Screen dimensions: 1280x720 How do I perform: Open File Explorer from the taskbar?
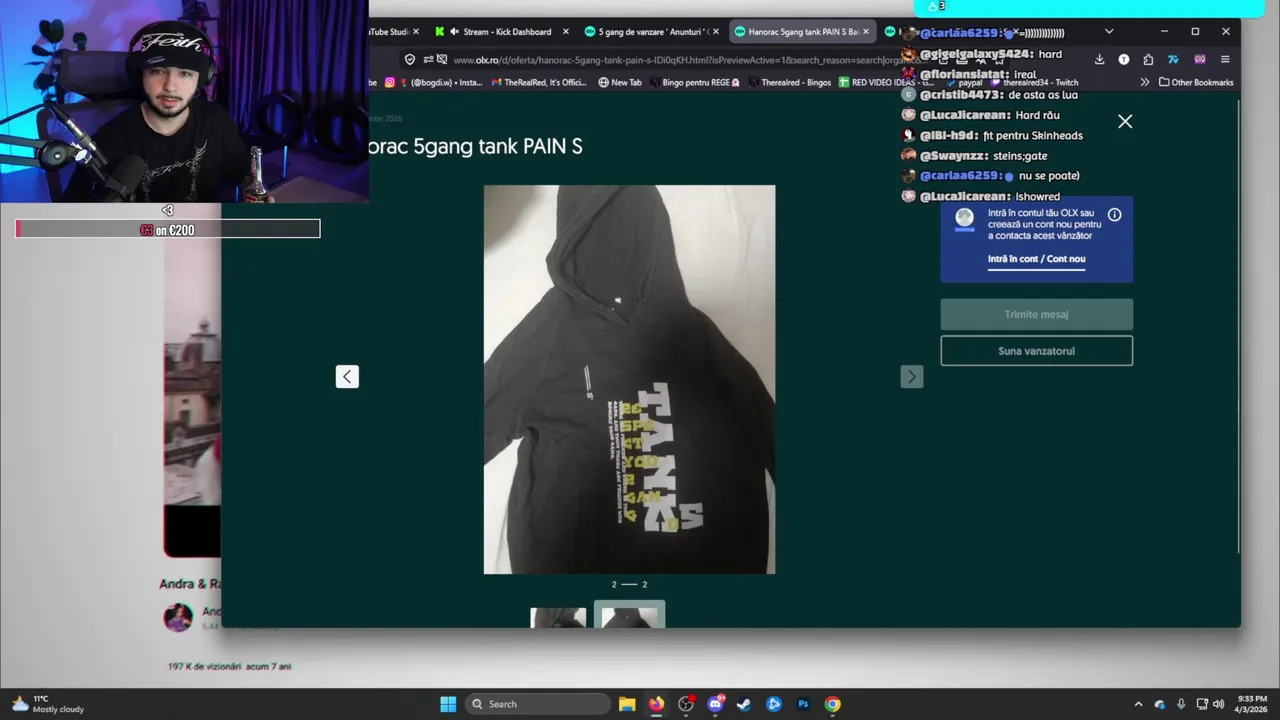click(627, 704)
